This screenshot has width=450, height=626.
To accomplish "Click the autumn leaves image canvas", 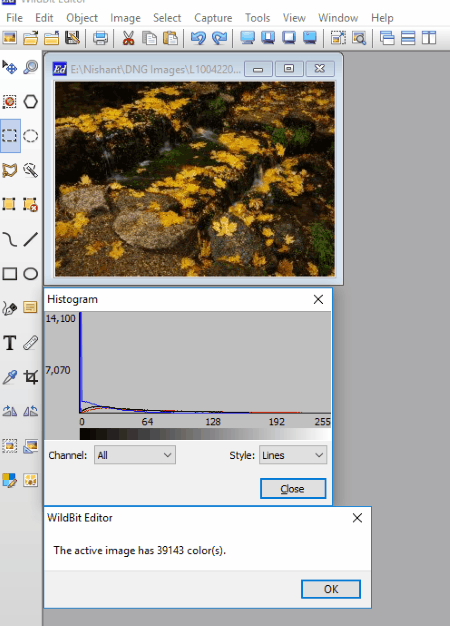I will tap(195, 179).
